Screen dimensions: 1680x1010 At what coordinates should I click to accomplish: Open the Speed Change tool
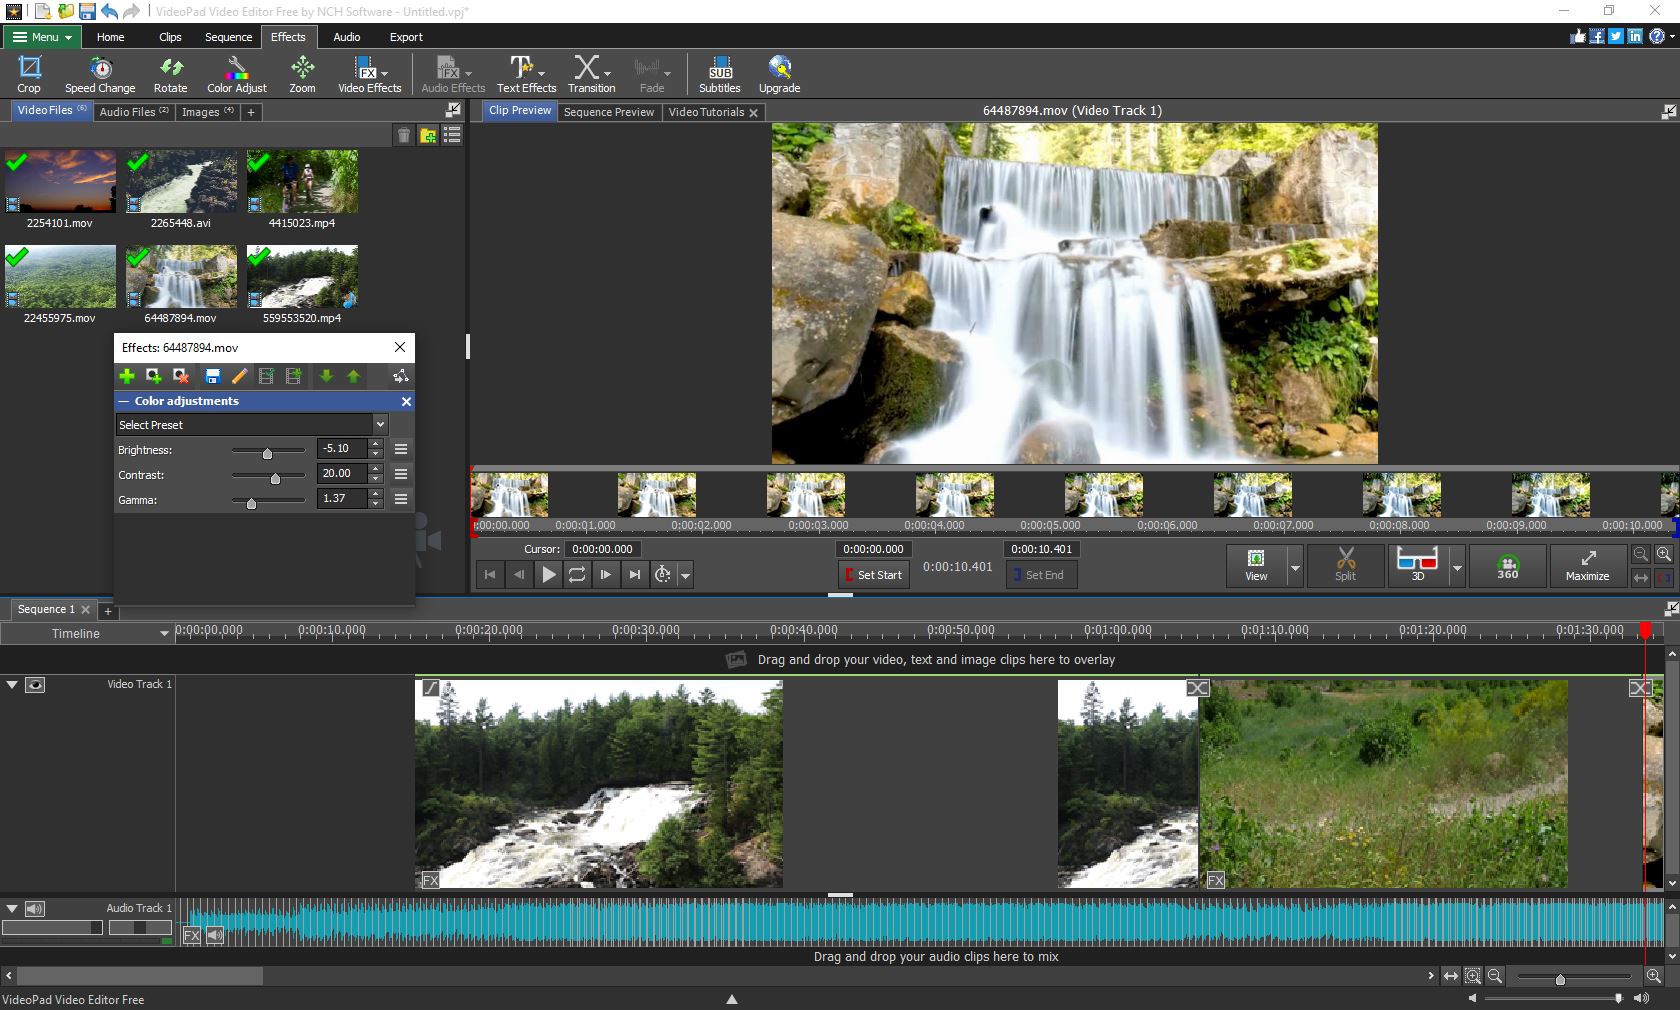coord(99,72)
